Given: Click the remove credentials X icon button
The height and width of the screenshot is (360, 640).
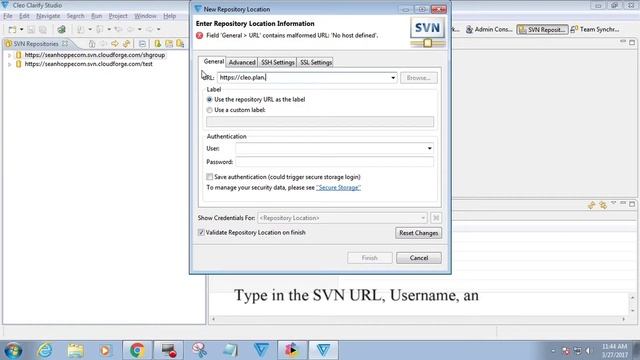Looking at the screenshot, I should (x=436, y=218).
